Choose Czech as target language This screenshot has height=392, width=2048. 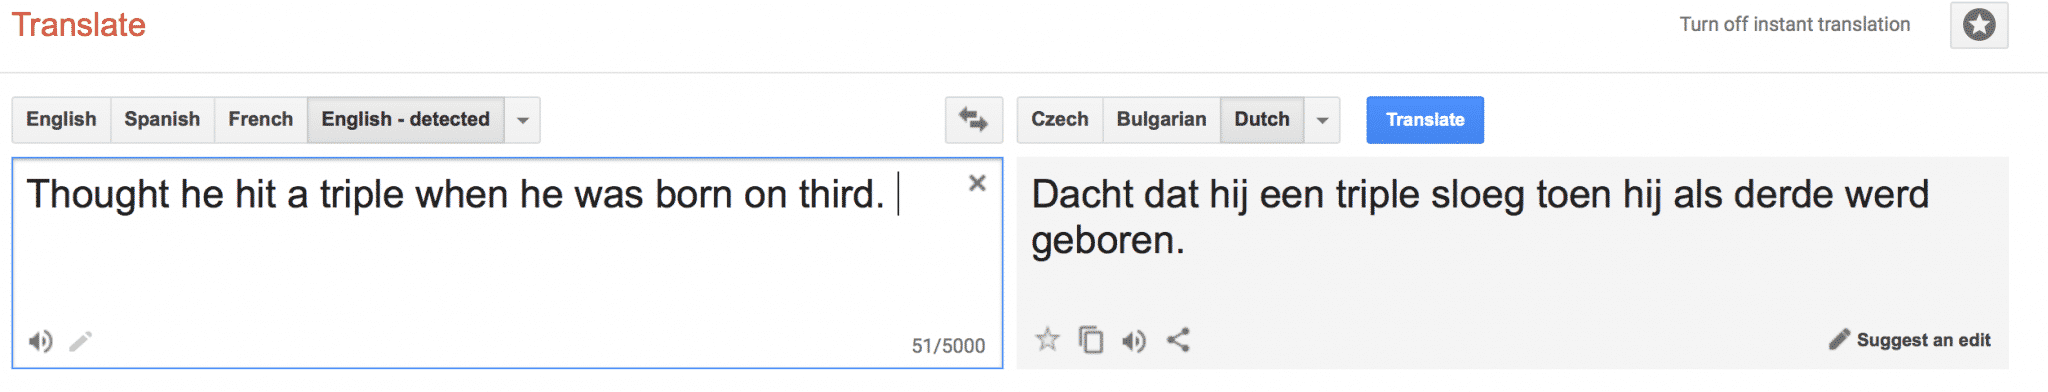click(1060, 120)
